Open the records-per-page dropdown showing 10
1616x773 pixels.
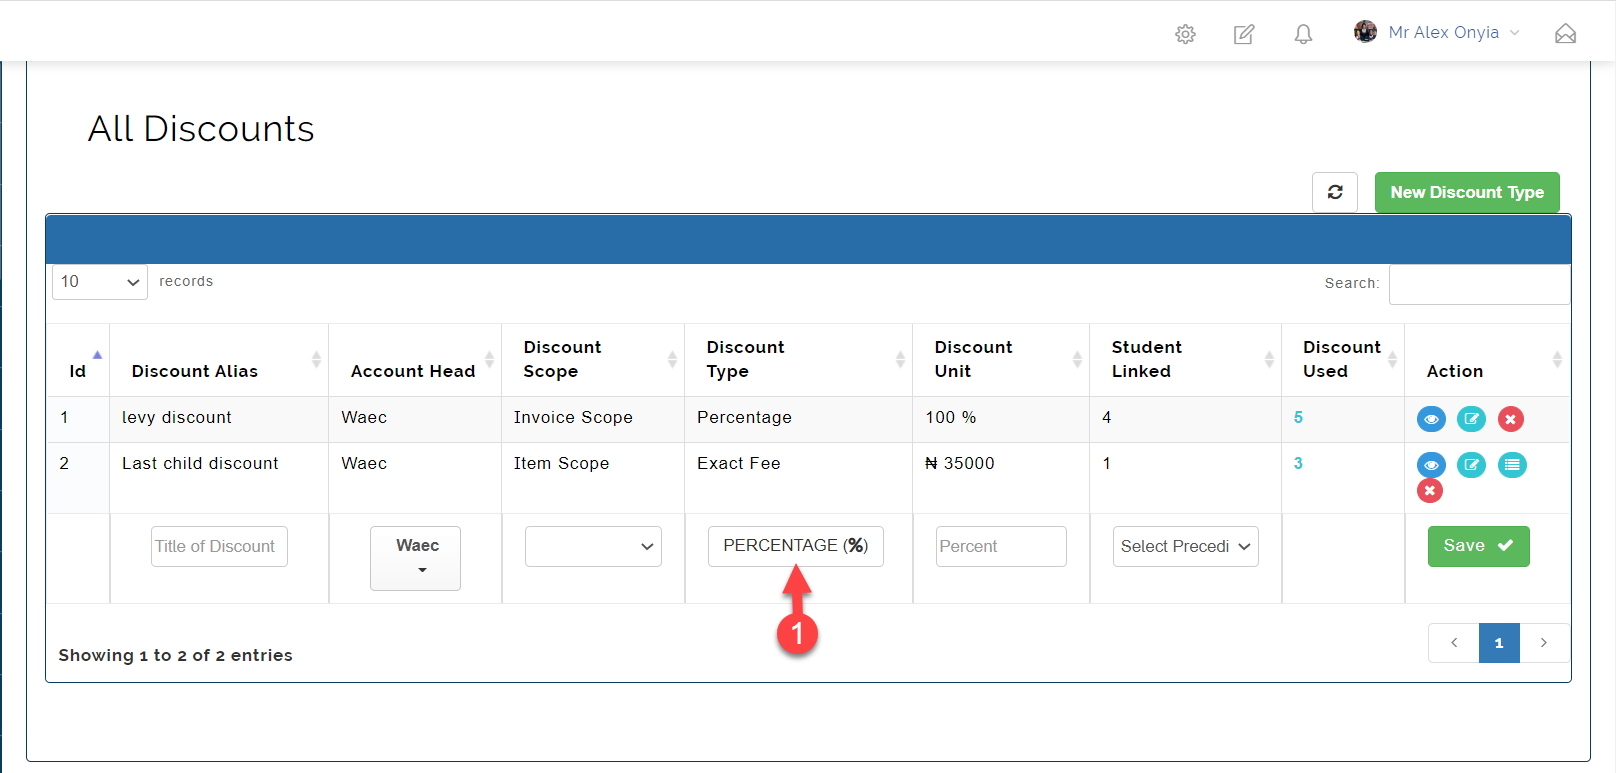100,282
